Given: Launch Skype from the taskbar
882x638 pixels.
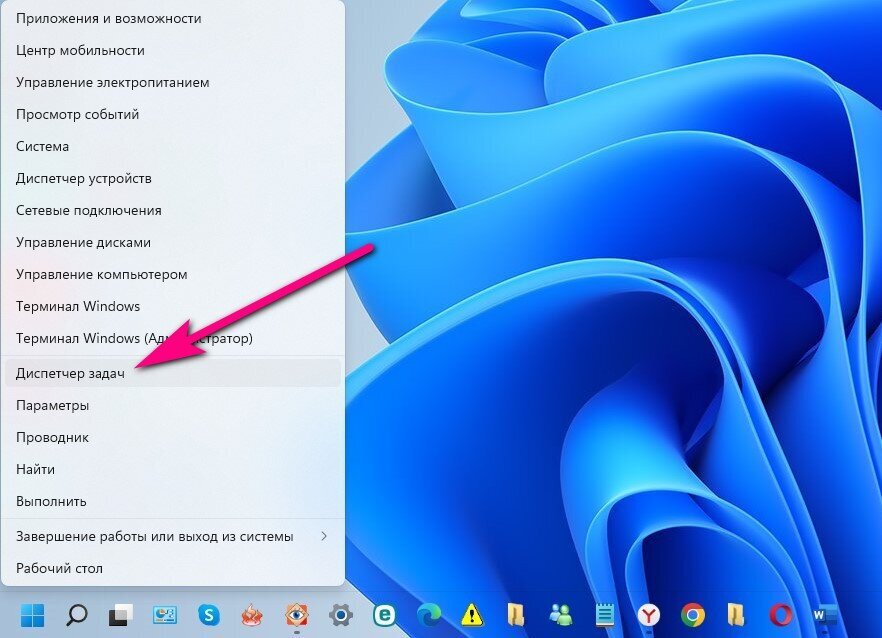Looking at the screenshot, I should 209,615.
